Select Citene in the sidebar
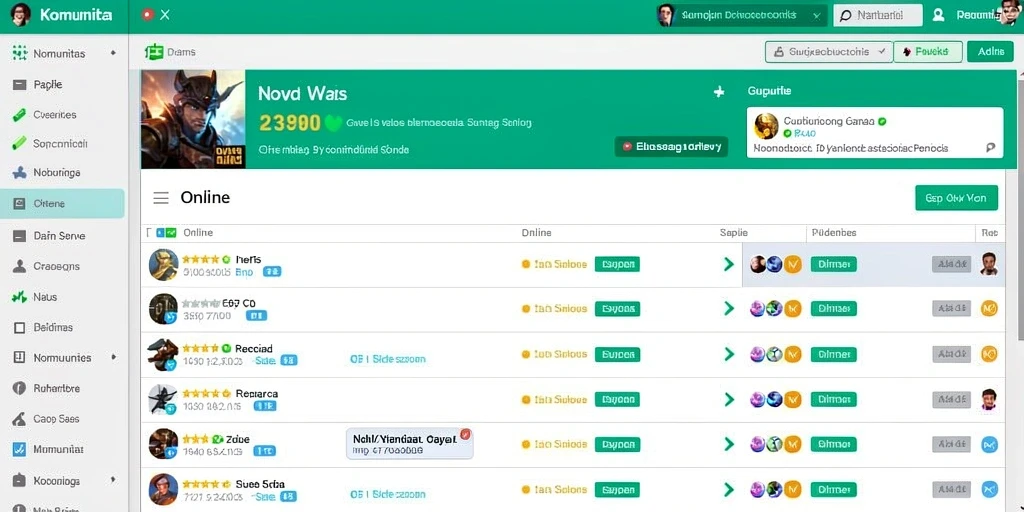 62,203
